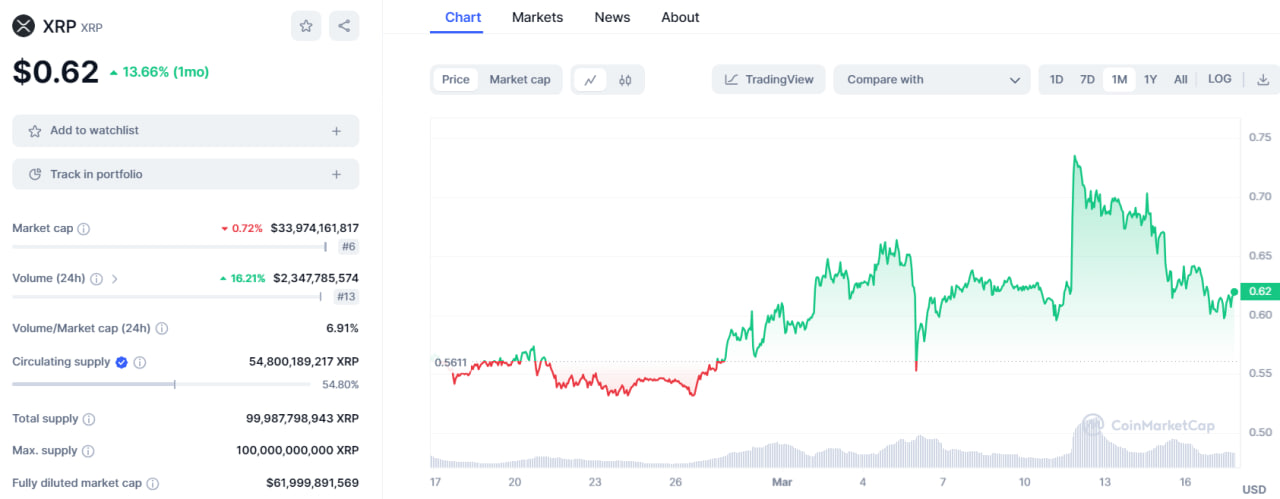Click circulating supply 54,800,189,217 XRP
1280x499 pixels.
click(x=304, y=363)
